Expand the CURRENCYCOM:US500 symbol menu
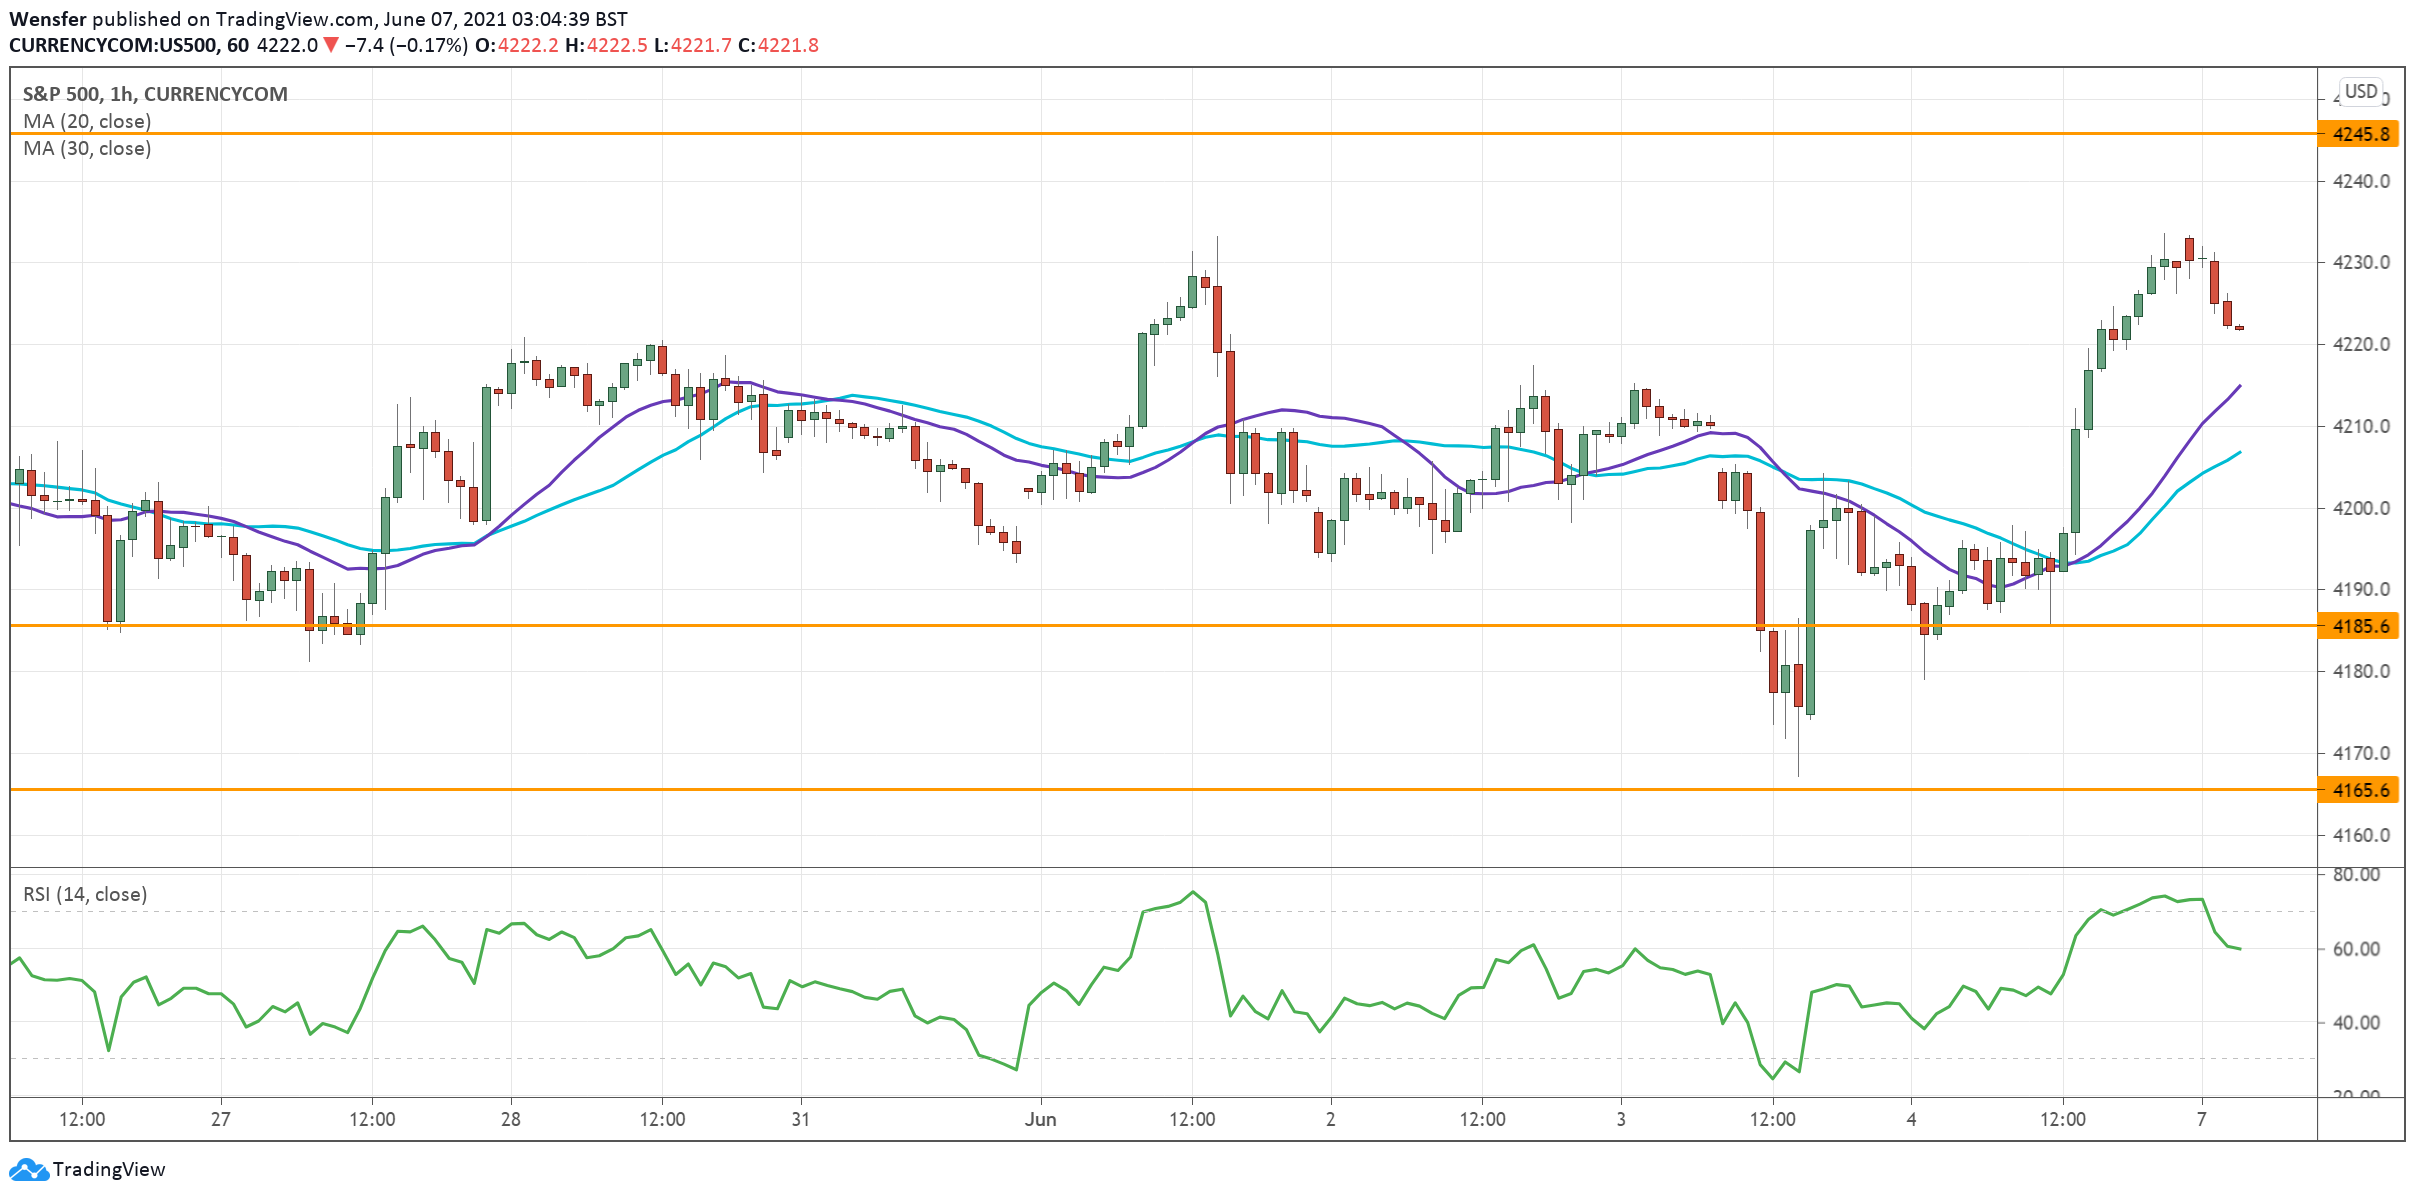This screenshot has height=1198, width=2415. click(x=118, y=45)
